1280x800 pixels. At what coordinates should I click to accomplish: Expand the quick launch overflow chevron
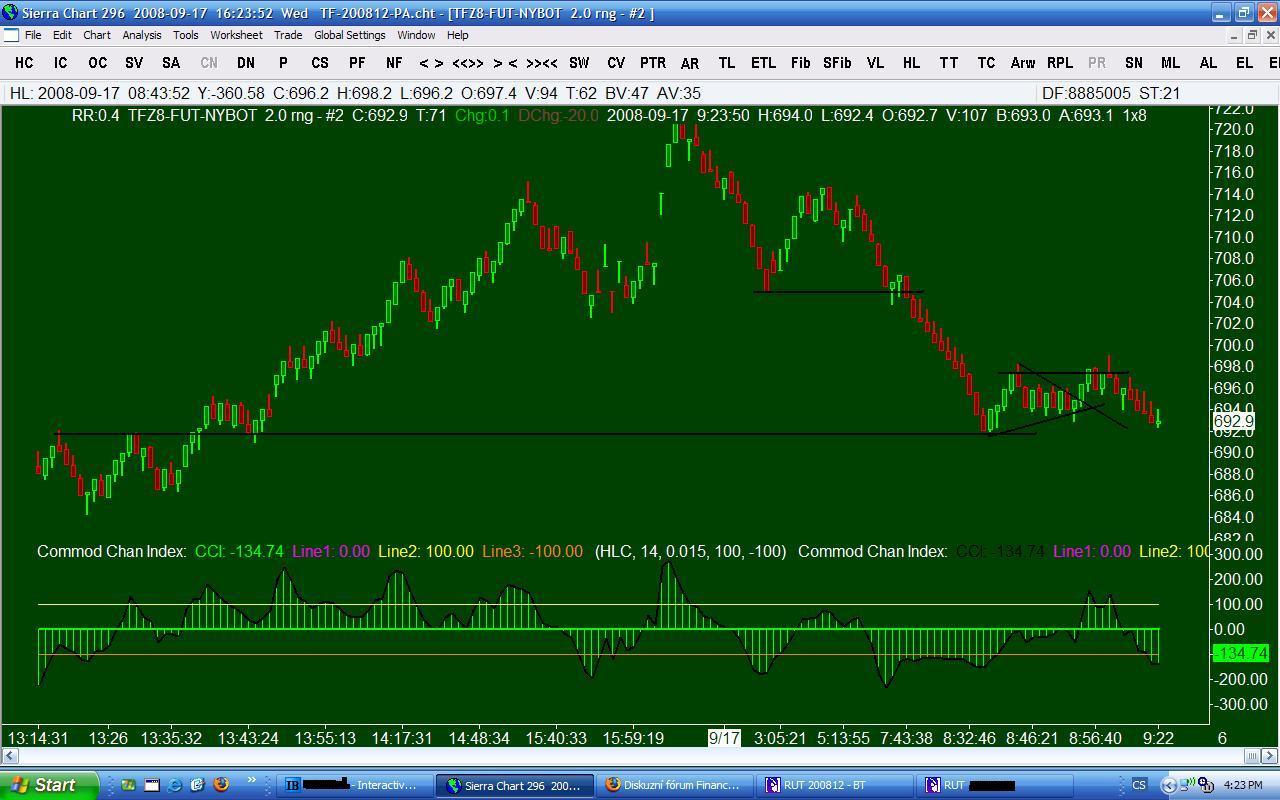click(251, 781)
